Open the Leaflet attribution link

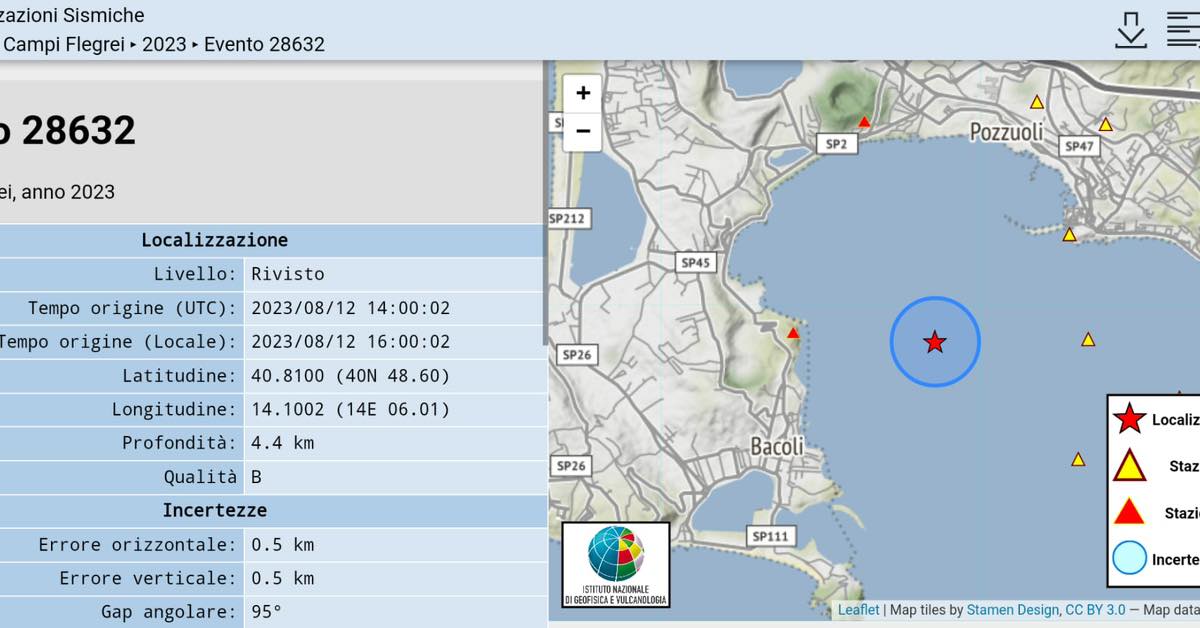pos(858,610)
